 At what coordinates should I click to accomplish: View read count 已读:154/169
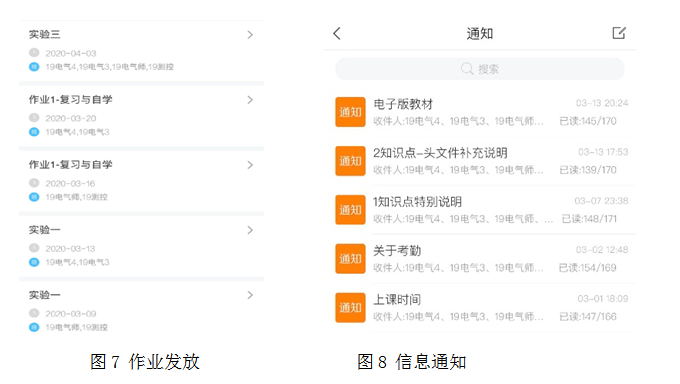(x=588, y=268)
